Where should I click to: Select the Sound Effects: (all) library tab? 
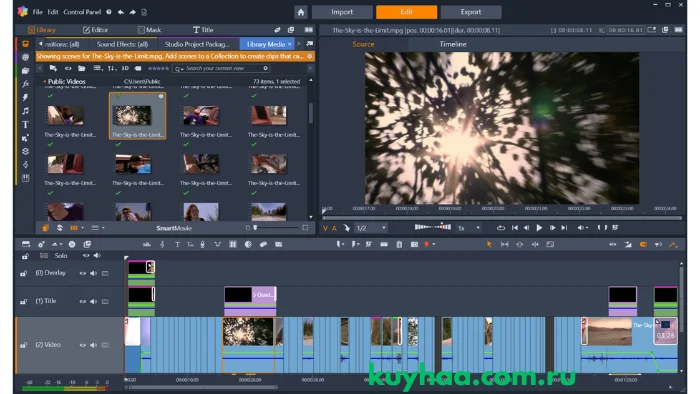(x=122, y=44)
